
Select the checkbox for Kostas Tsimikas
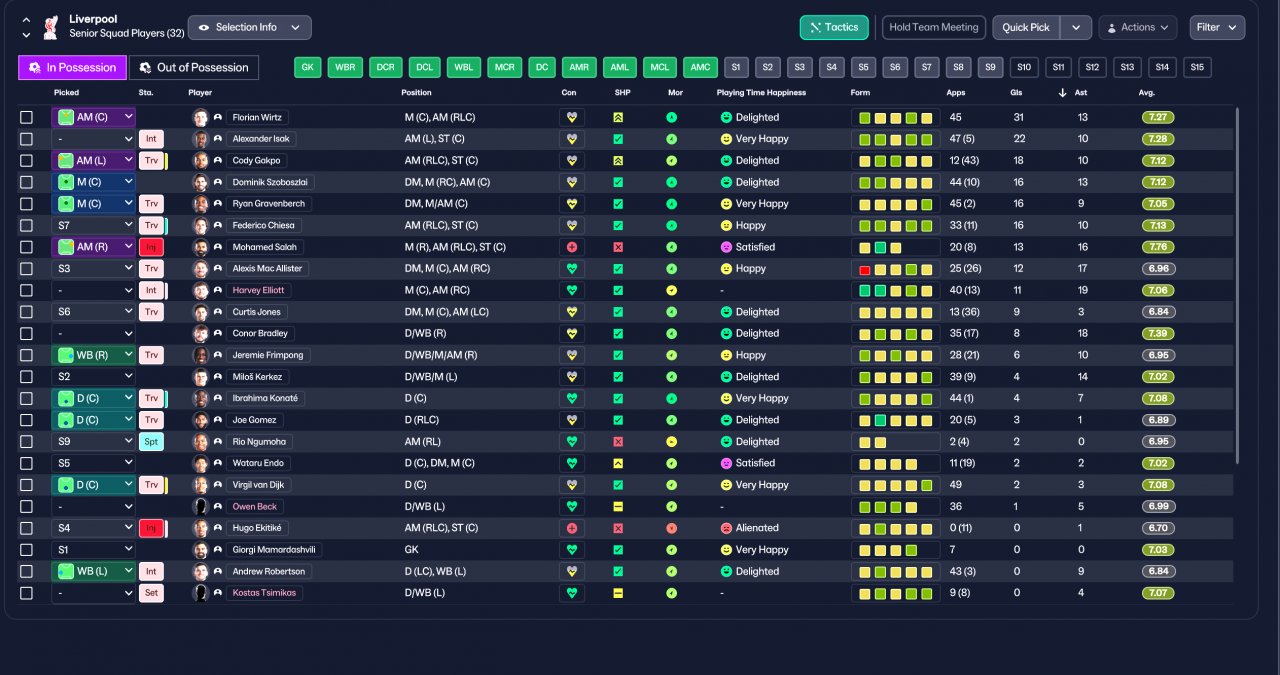(x=26, y=593)
